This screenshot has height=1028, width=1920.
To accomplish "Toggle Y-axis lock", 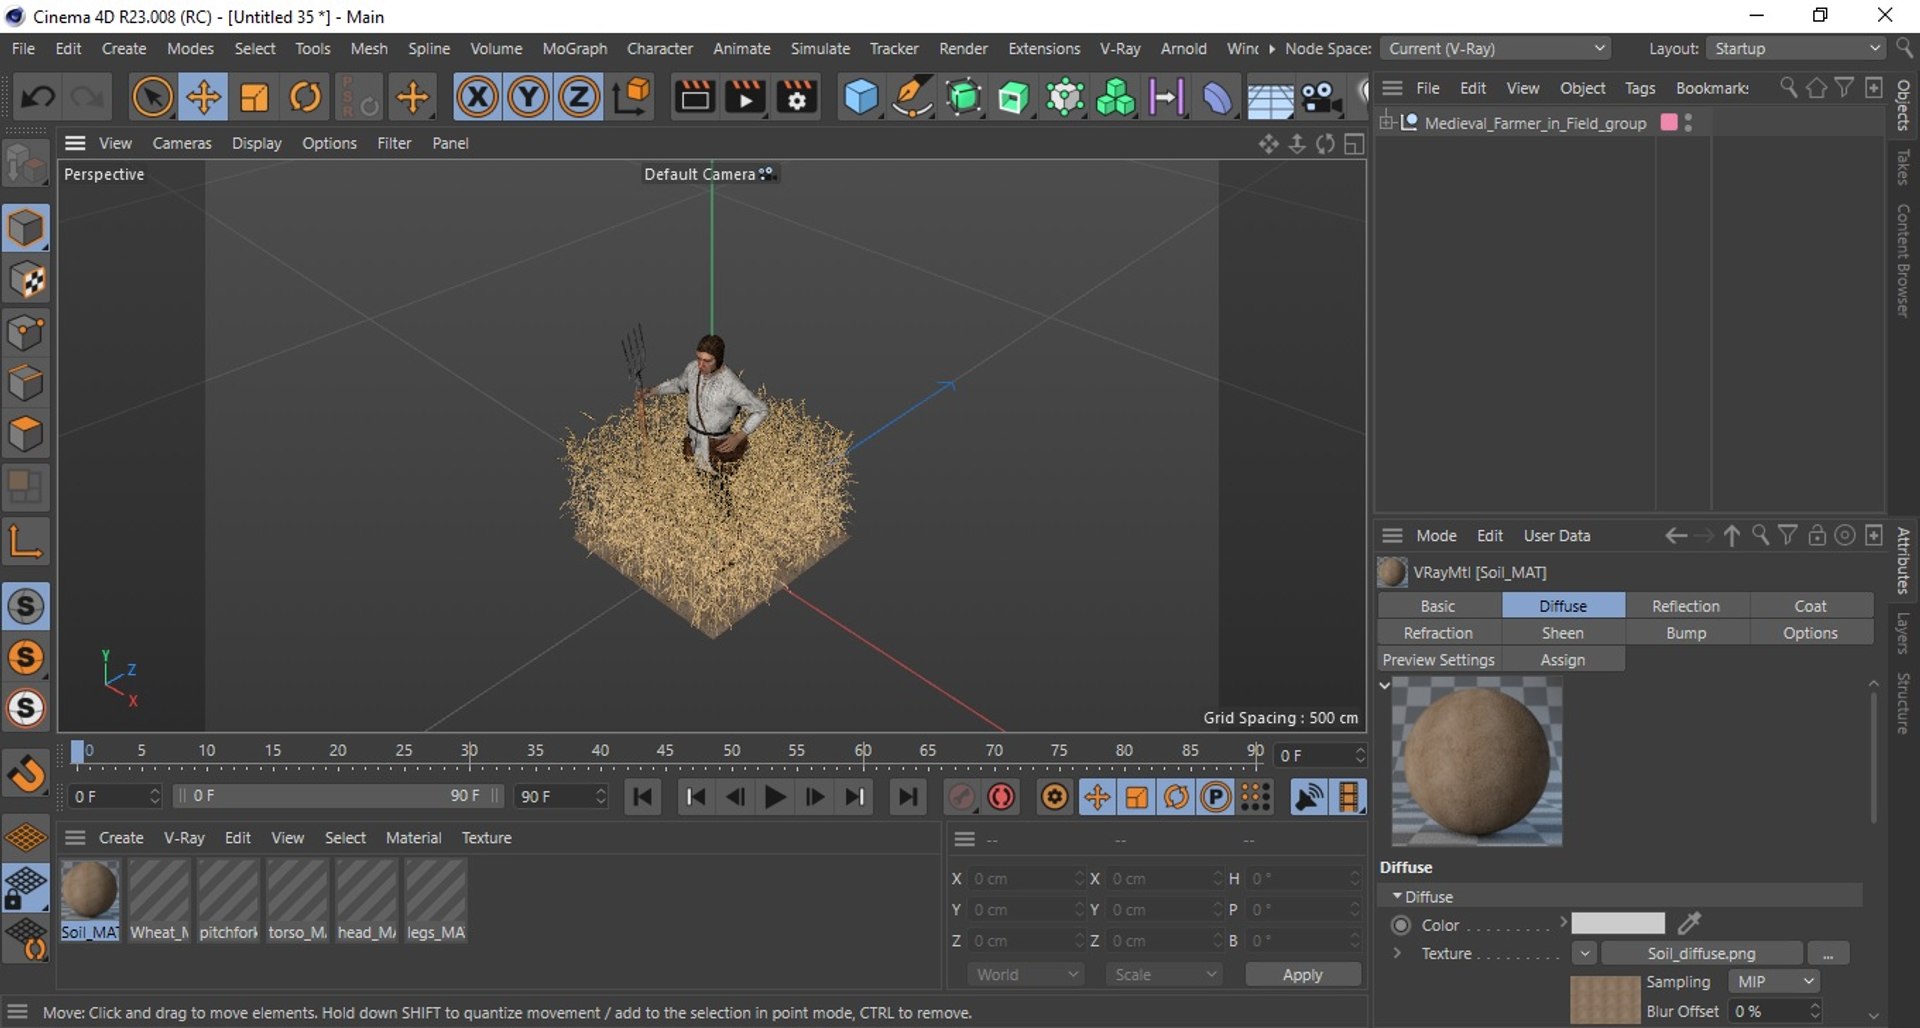I will point(528,98).
